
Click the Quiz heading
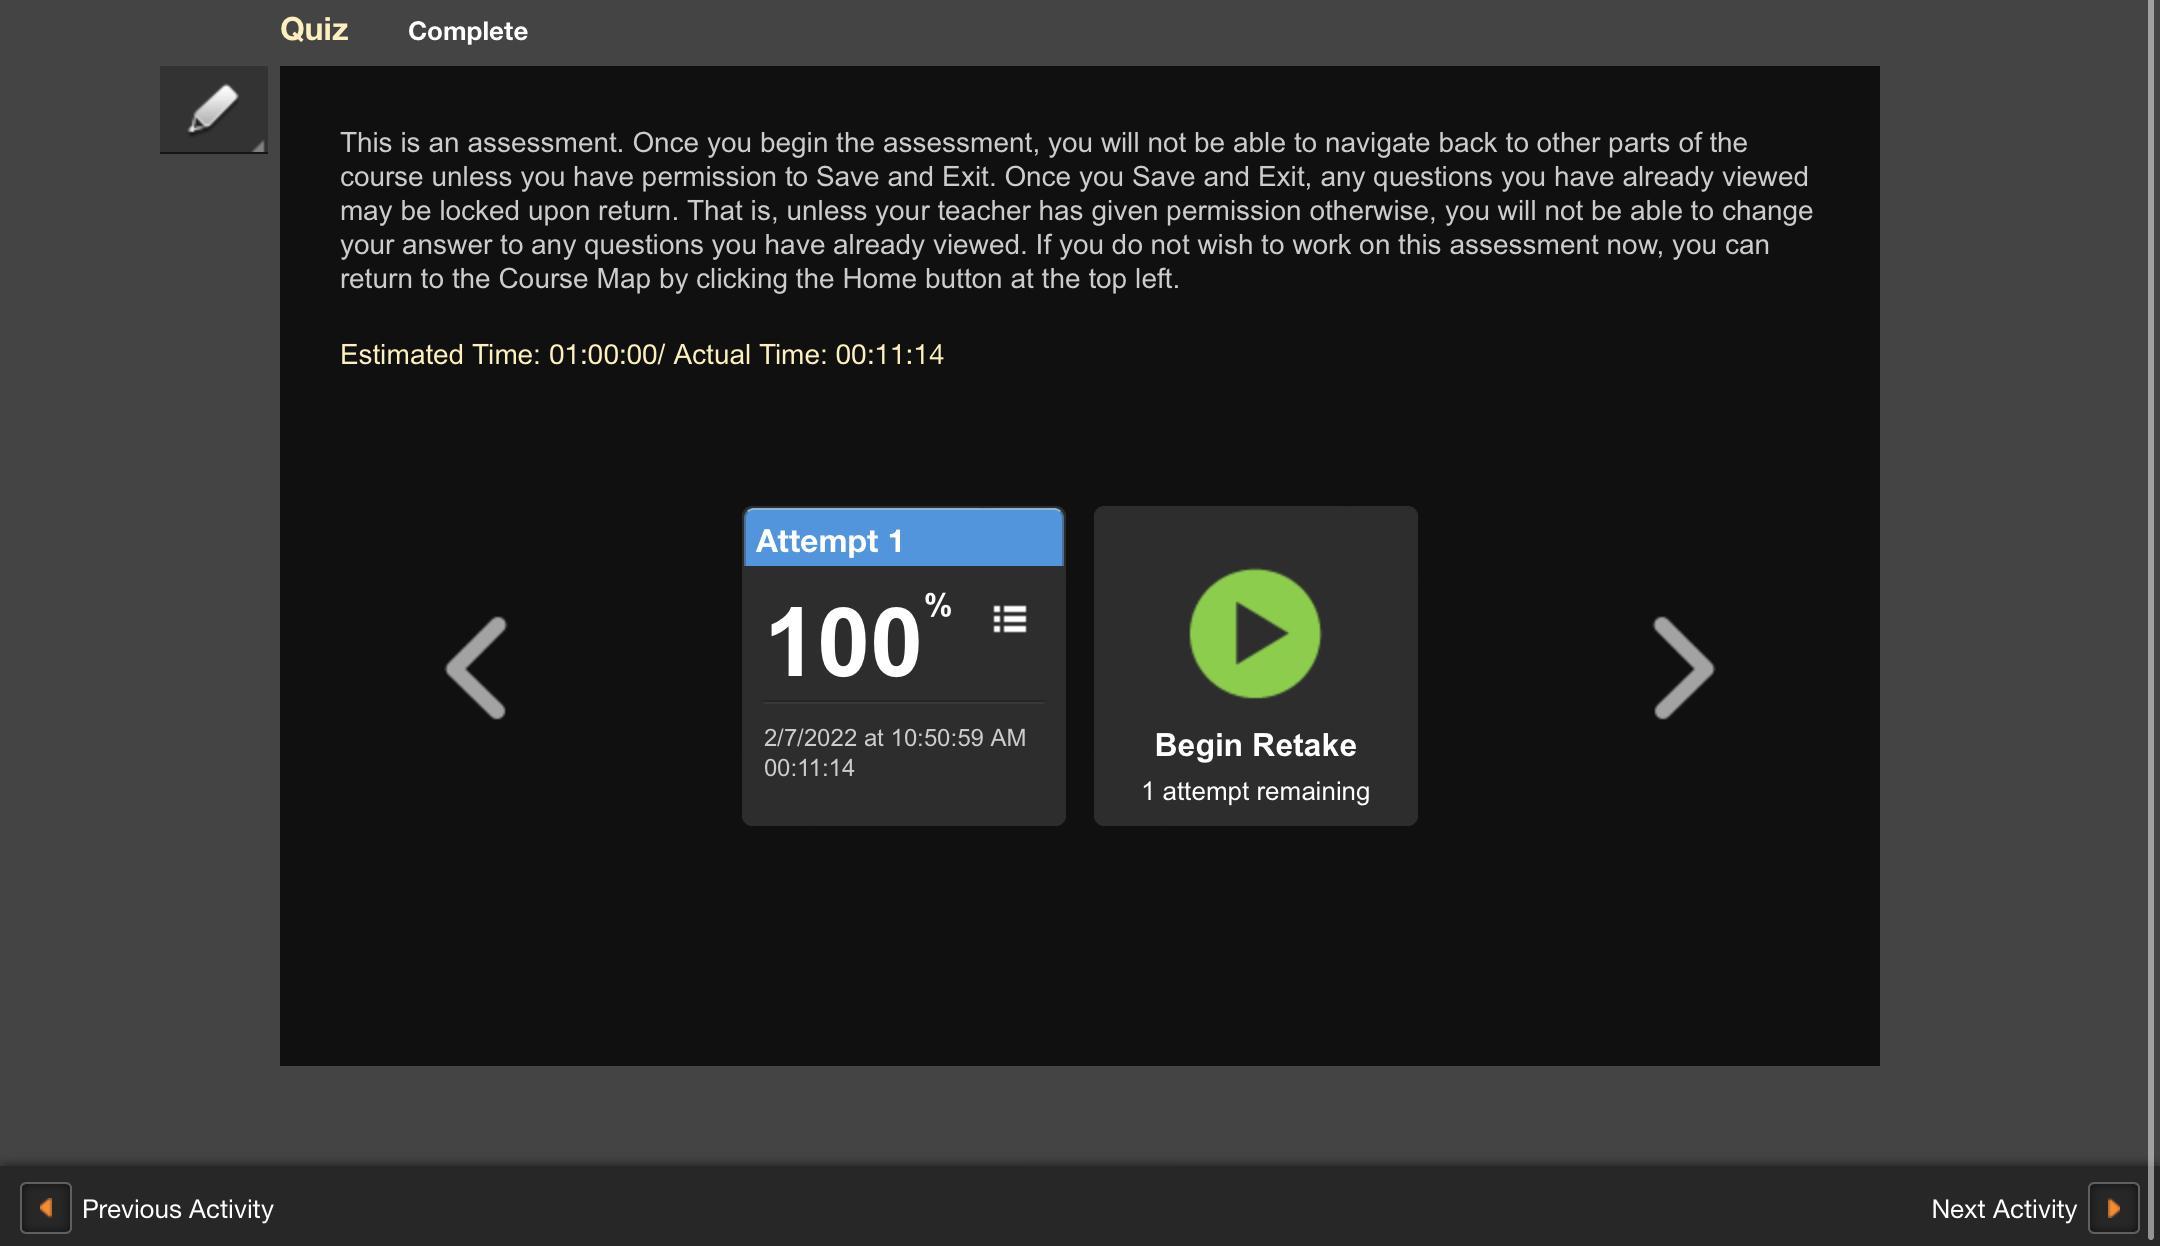coord(314,29)
